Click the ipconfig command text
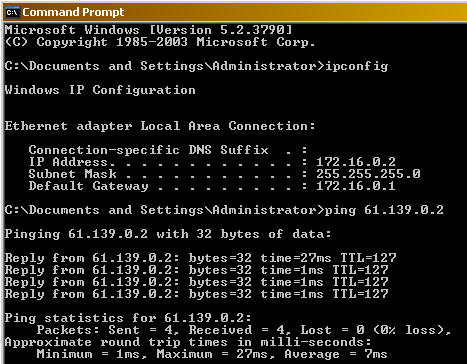Viewport: 467px width, 364px height. pyautogui.click(x=357, y=66)
